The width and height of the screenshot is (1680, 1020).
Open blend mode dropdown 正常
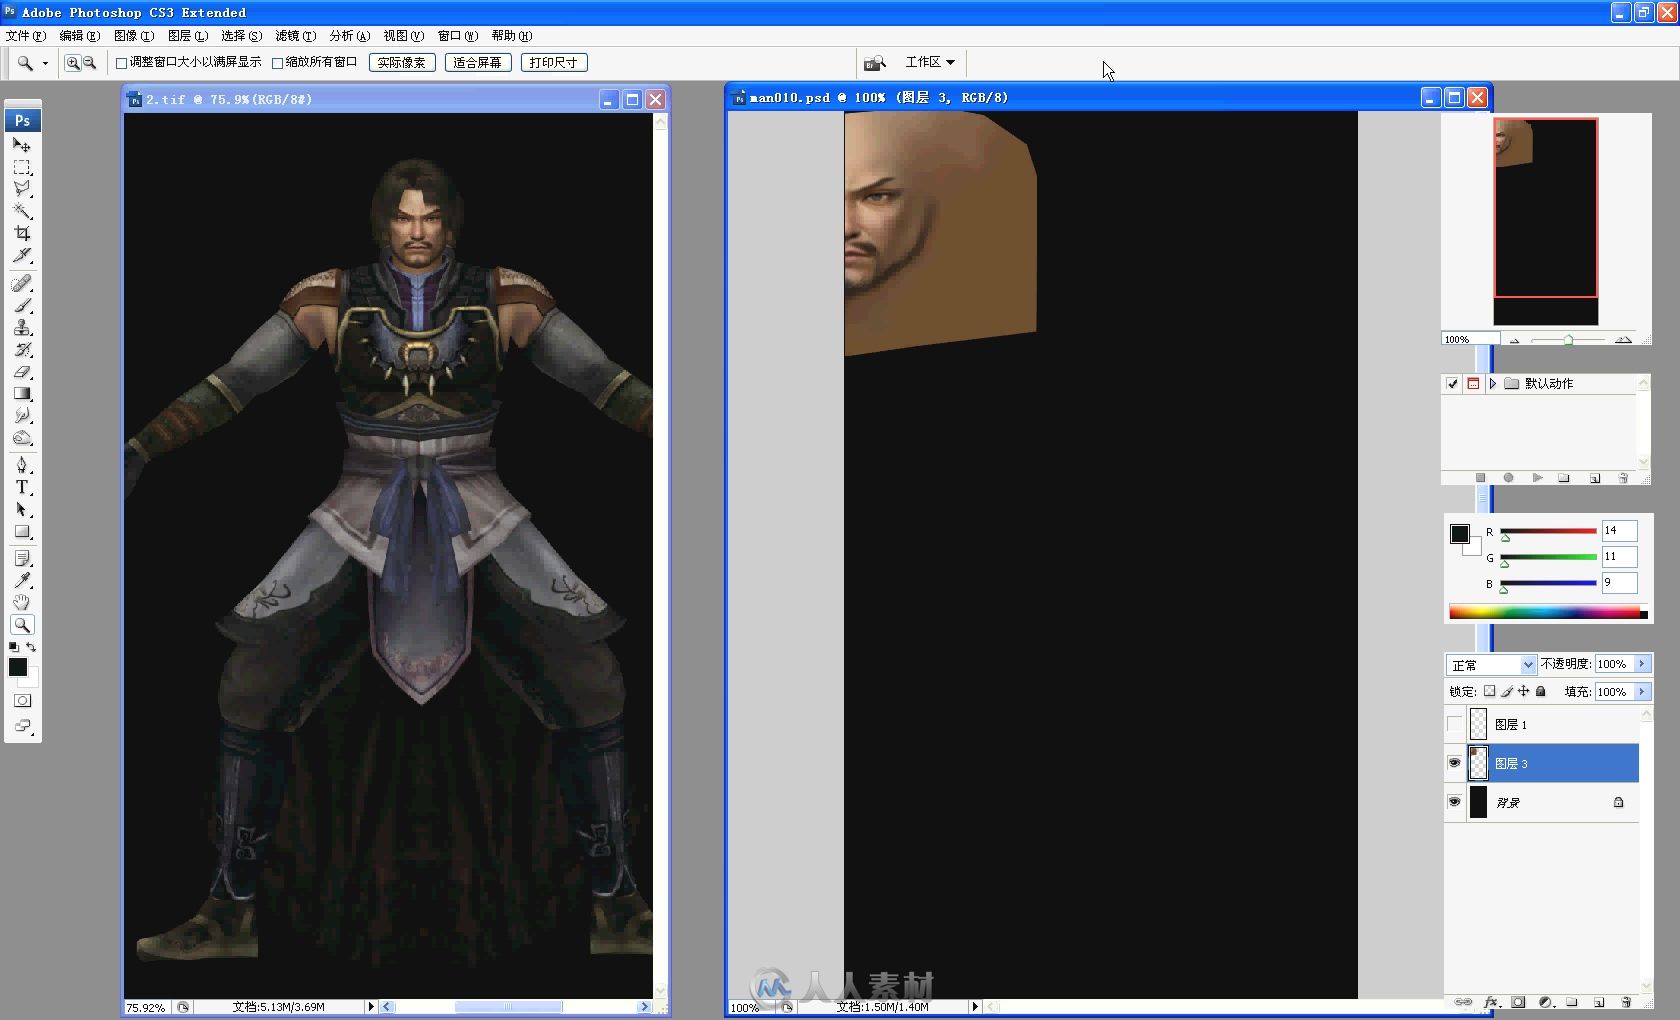coord(1491,665)
